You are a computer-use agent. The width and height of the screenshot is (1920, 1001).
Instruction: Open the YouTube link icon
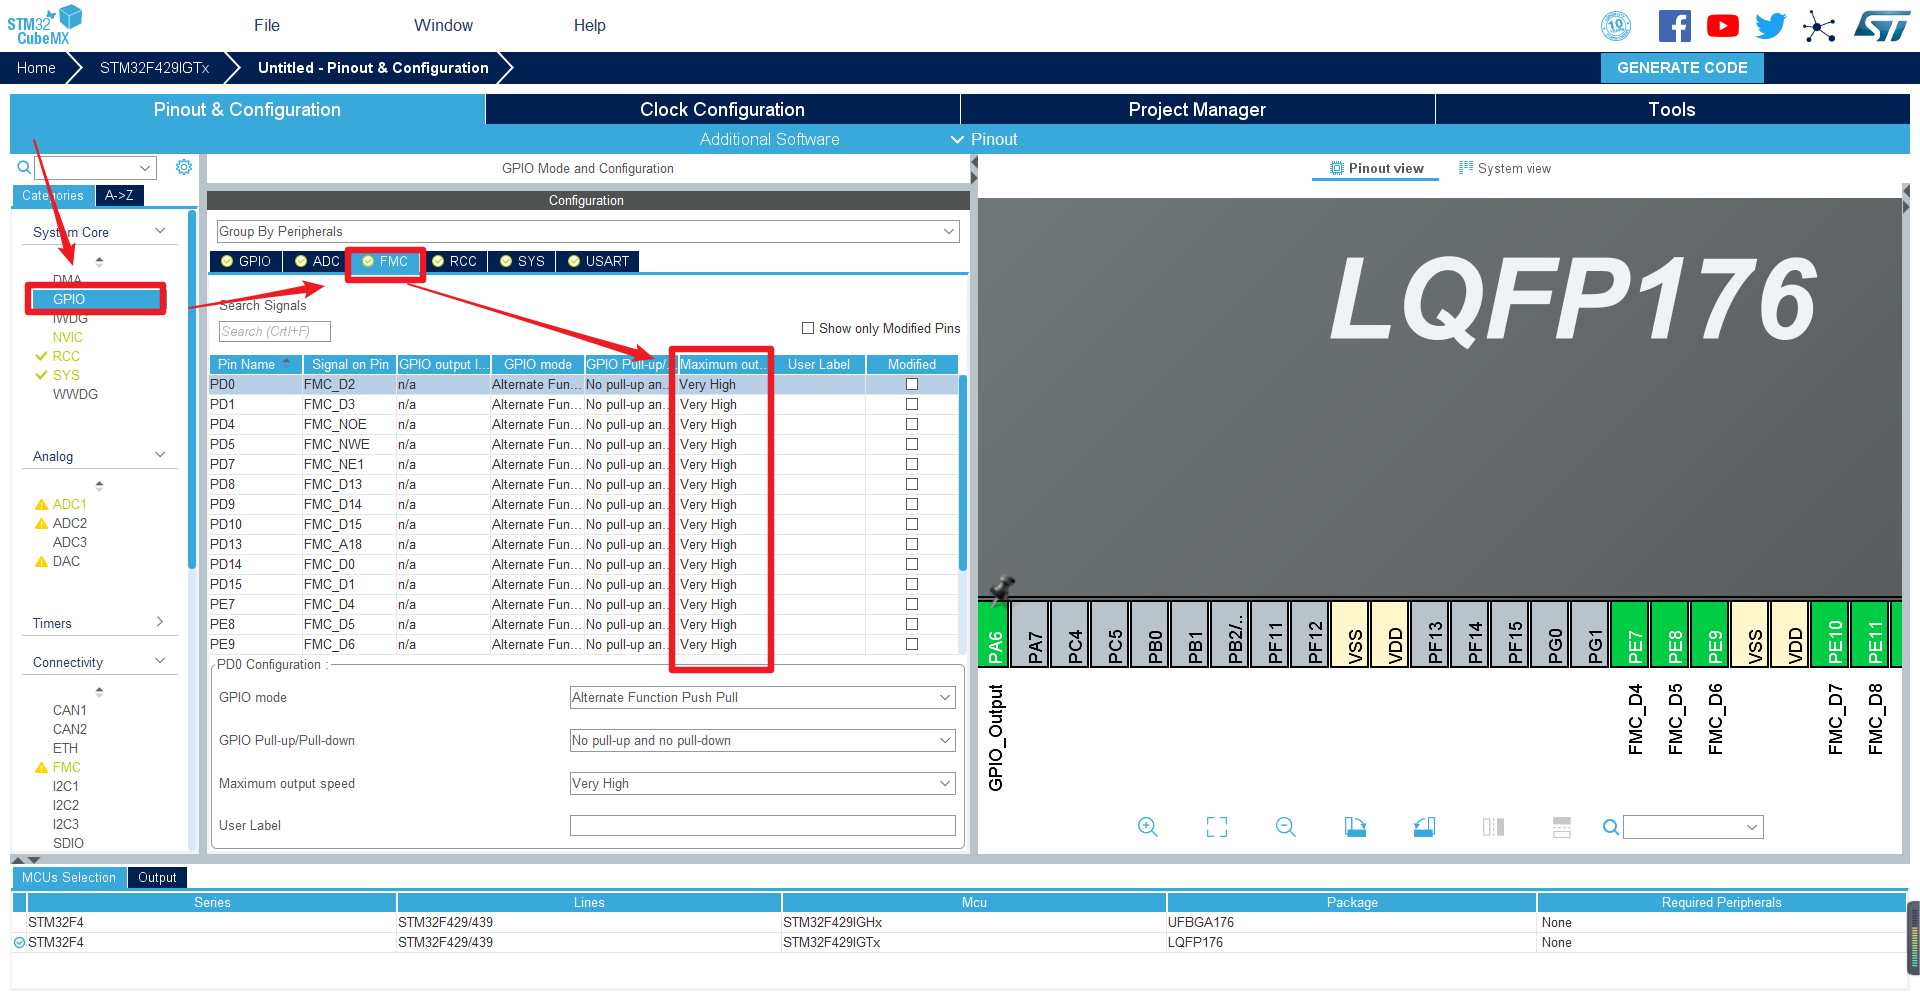point(1722,26)
